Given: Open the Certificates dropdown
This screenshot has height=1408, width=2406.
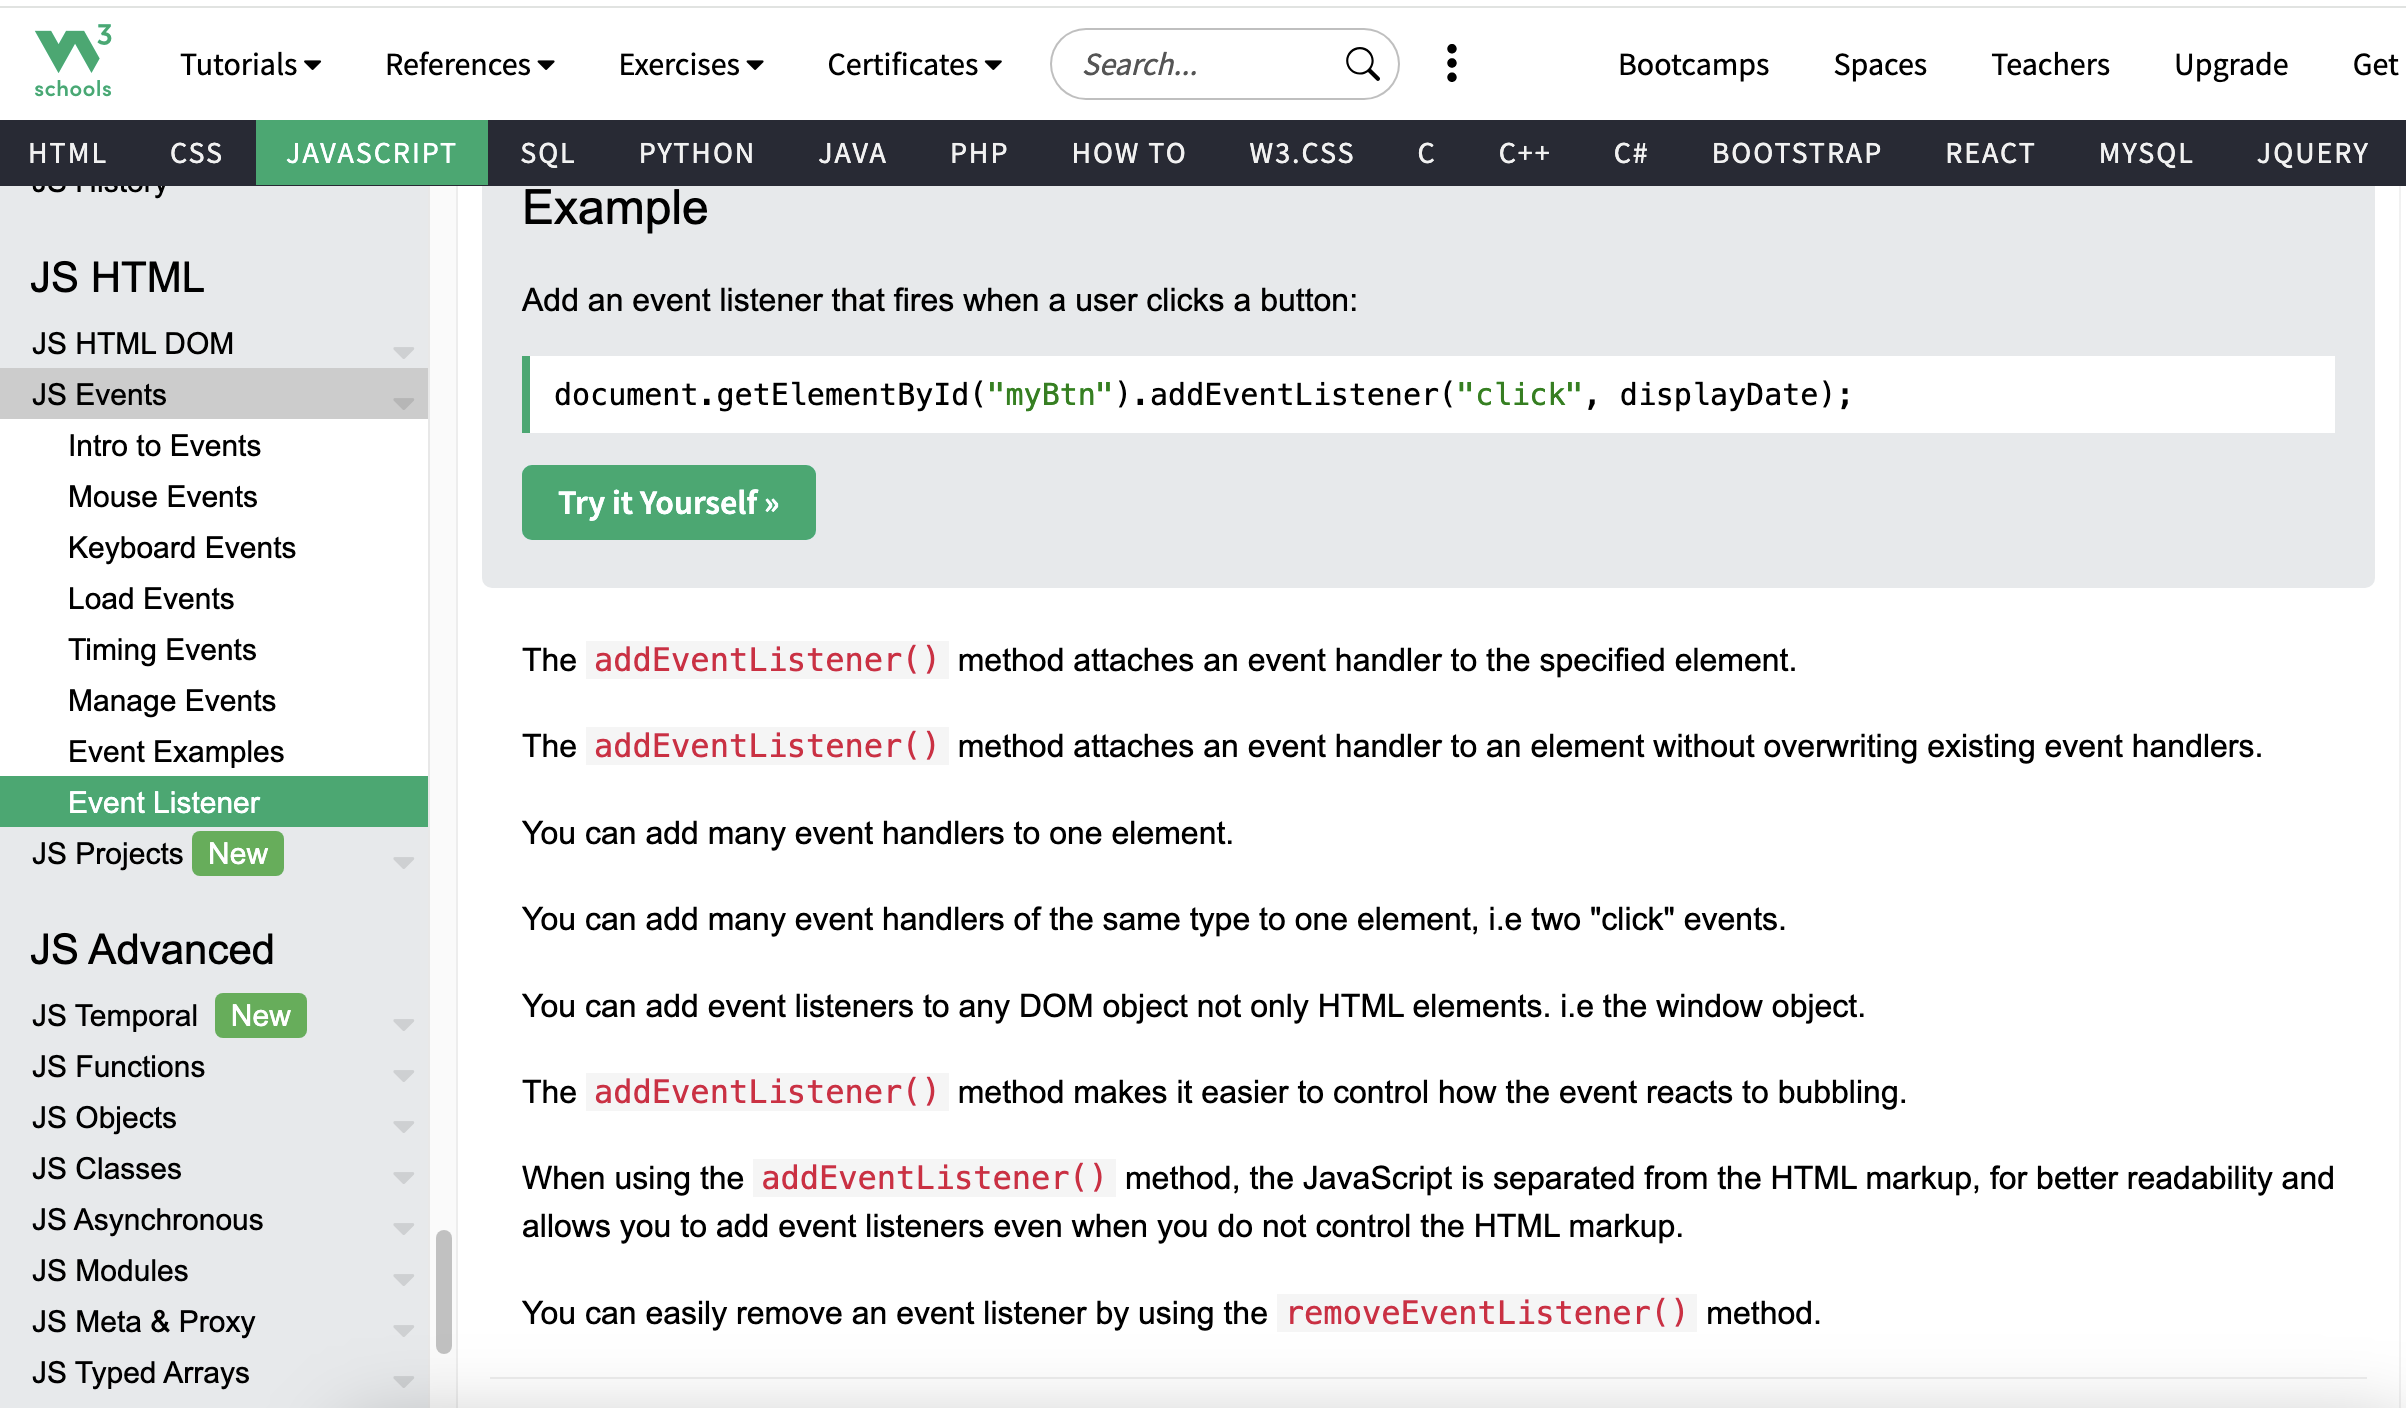Looking at the screenshot, I should [912, 64].
